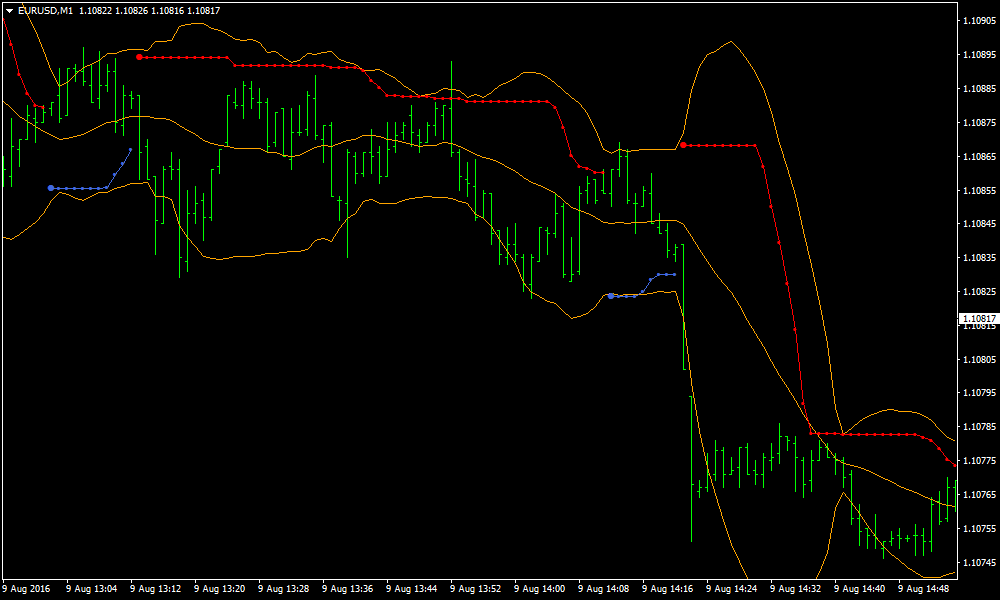Image resolution: width=1000 pixels, height=600 pixels.
Task: Select the large blue dot near 1.10825 level
Action: click(611, 296)
